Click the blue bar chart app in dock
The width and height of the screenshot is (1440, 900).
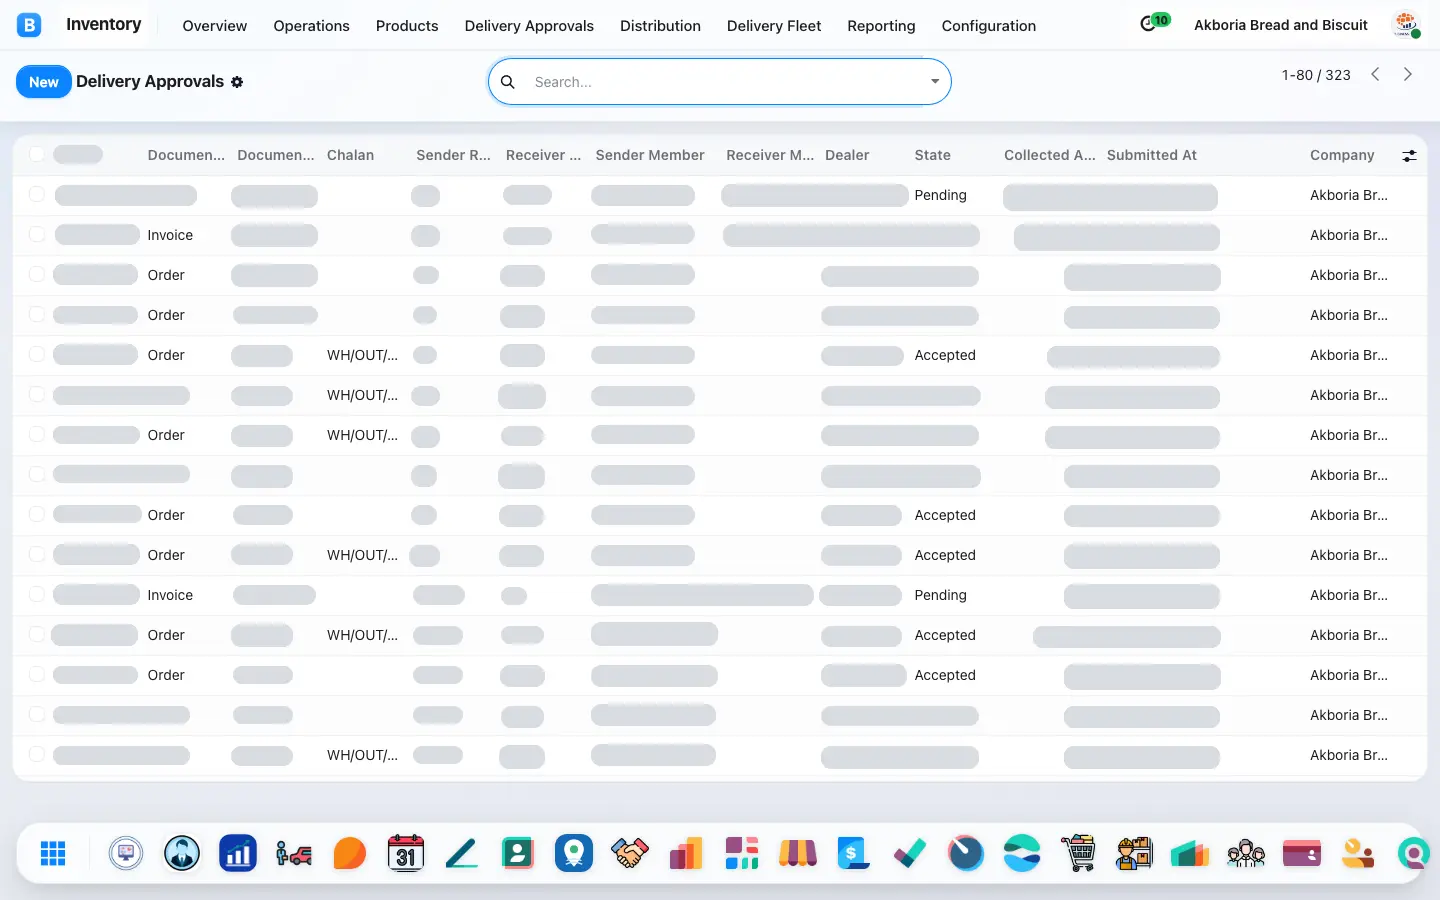tap(238, 853)
